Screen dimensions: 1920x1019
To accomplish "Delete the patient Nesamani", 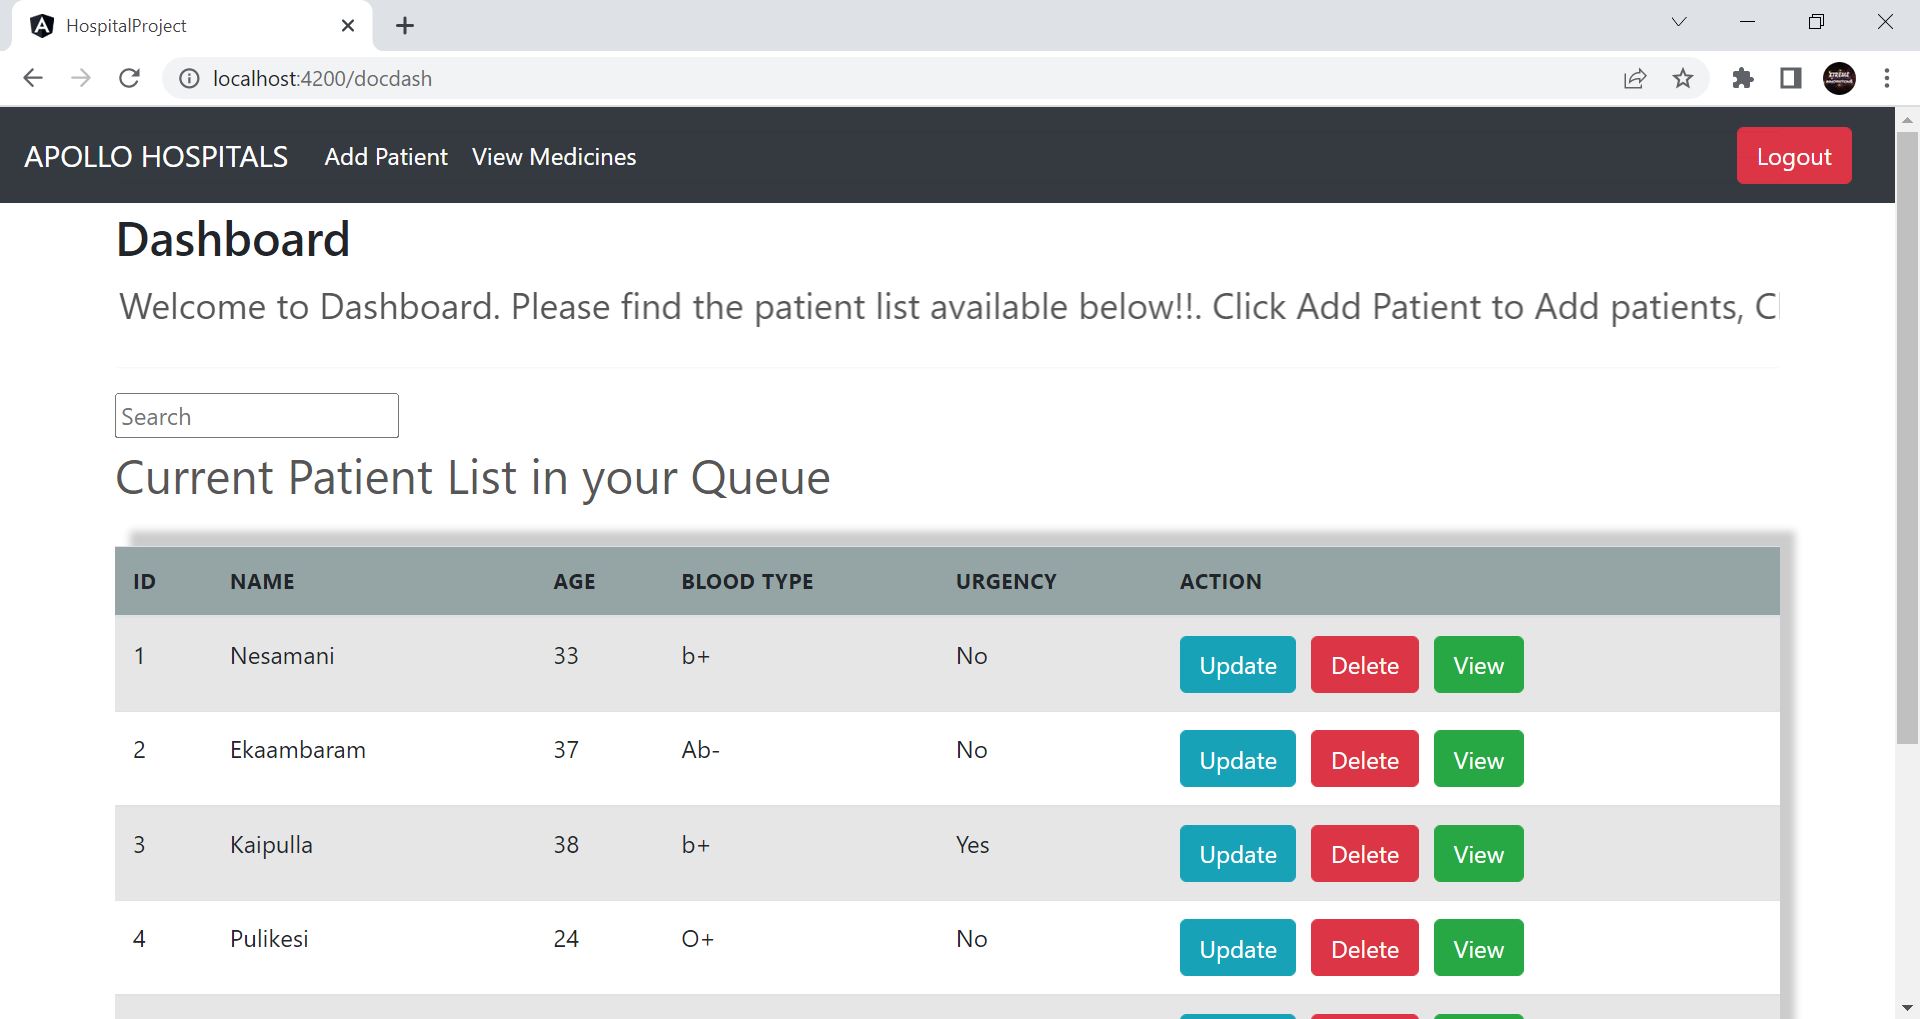I will 1364,665.
